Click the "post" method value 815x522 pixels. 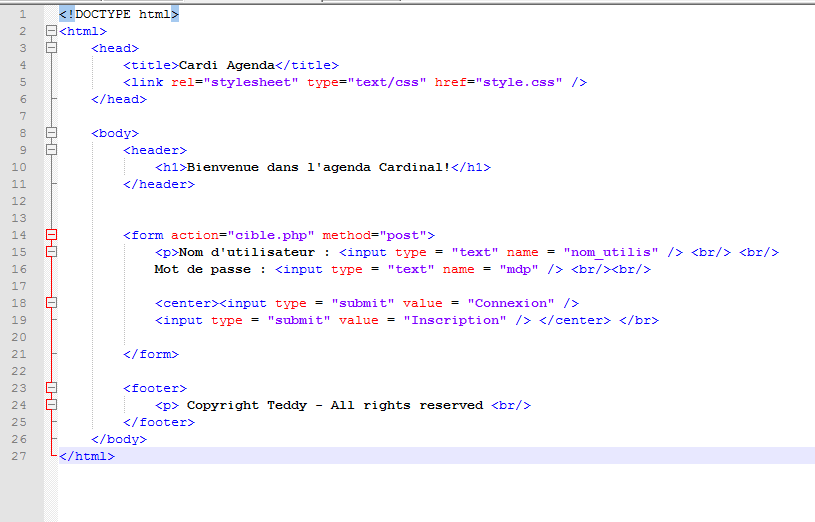(403, 235)
